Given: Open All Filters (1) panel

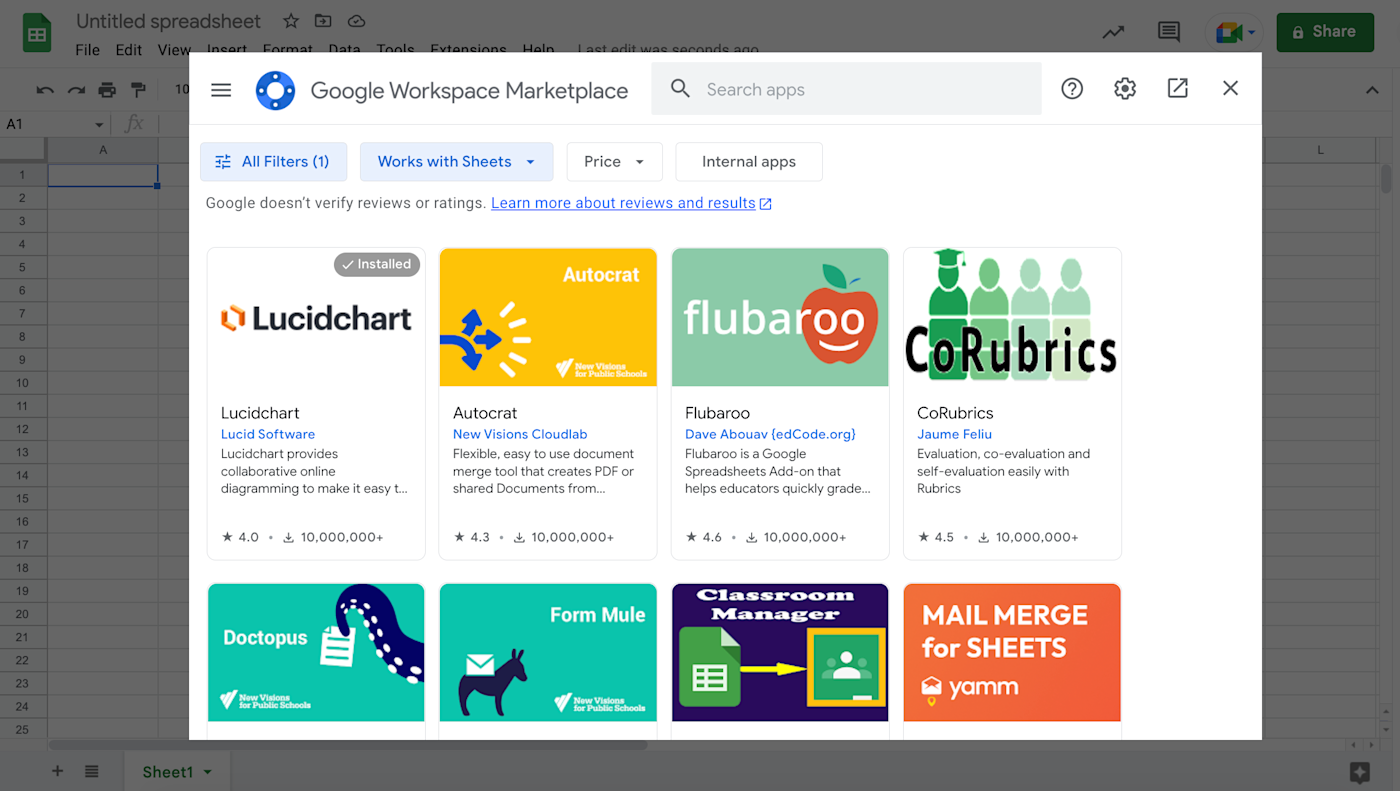Looking at the screenshot, I should [x=273, y=162].
